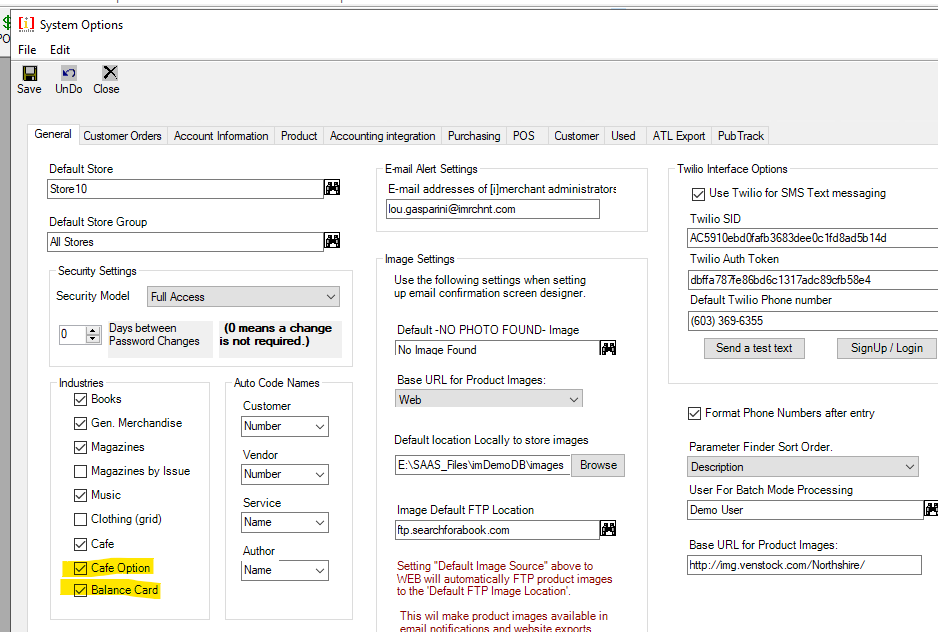Open Base URL for Product Images Web dropdown

(488, 399)
